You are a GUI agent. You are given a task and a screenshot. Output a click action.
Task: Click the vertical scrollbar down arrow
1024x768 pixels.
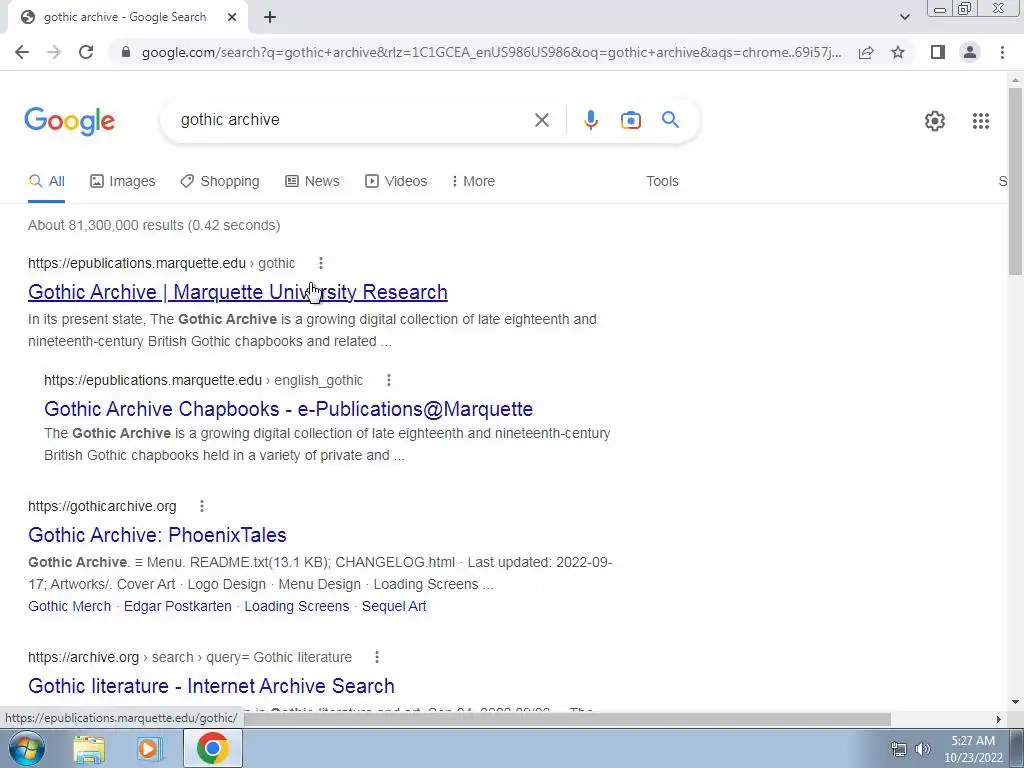pos(1015,702)
